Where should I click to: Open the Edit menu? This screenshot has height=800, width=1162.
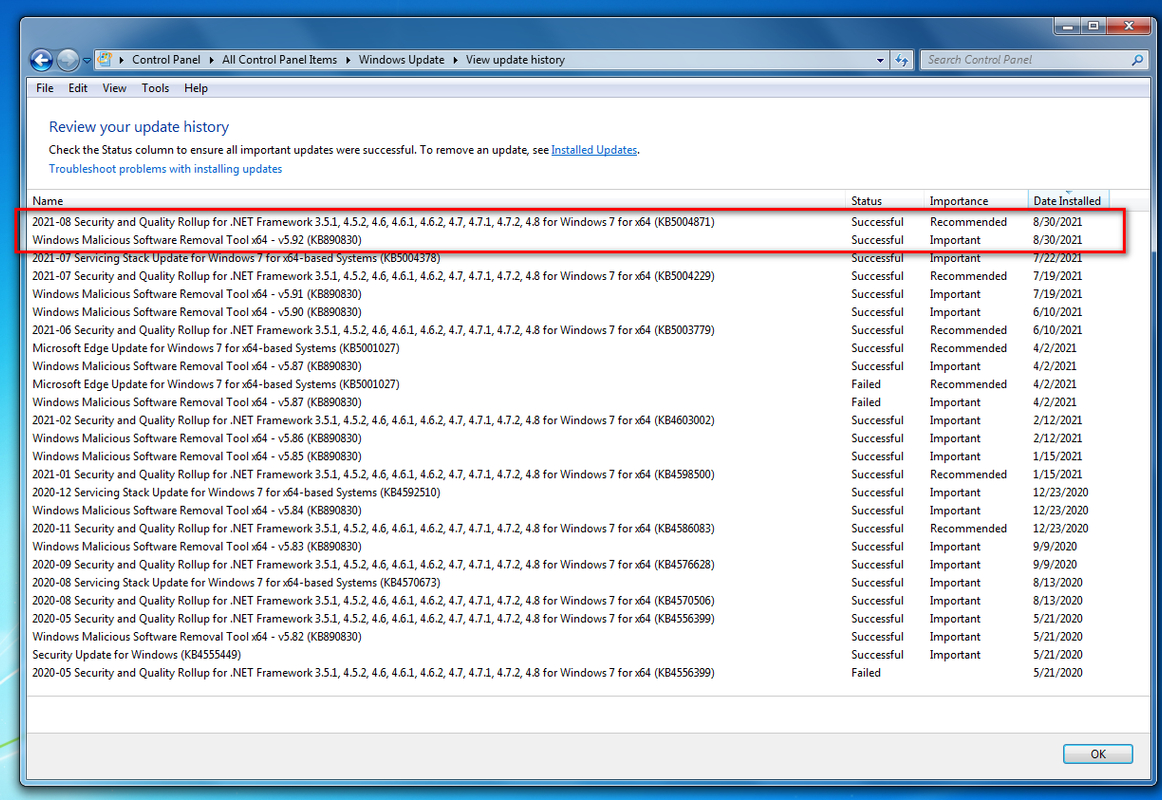tap(78, 88)
